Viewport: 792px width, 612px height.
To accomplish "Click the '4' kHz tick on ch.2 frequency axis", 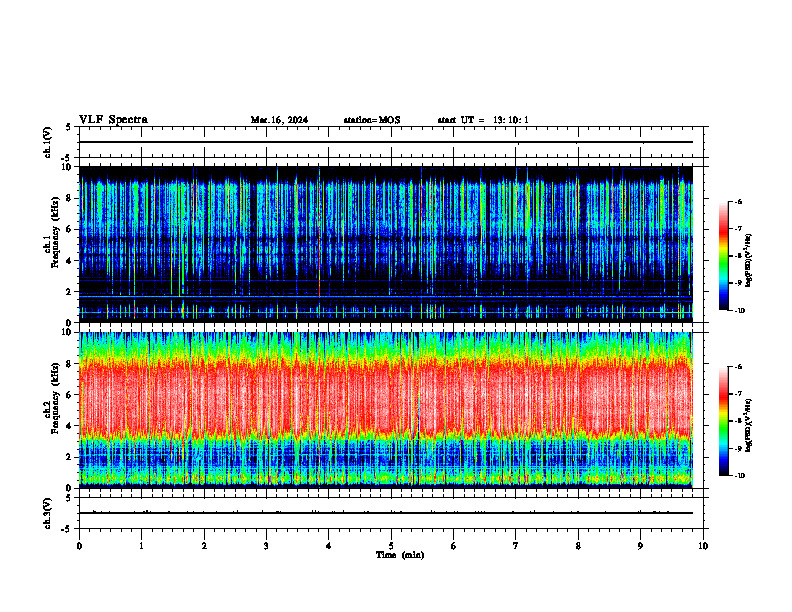I will (70, 426).
